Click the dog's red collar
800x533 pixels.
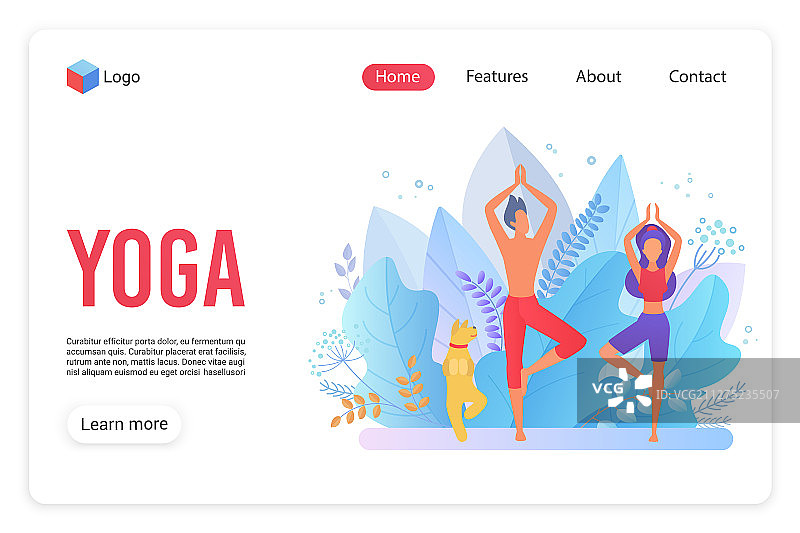(x=458, y=345)
